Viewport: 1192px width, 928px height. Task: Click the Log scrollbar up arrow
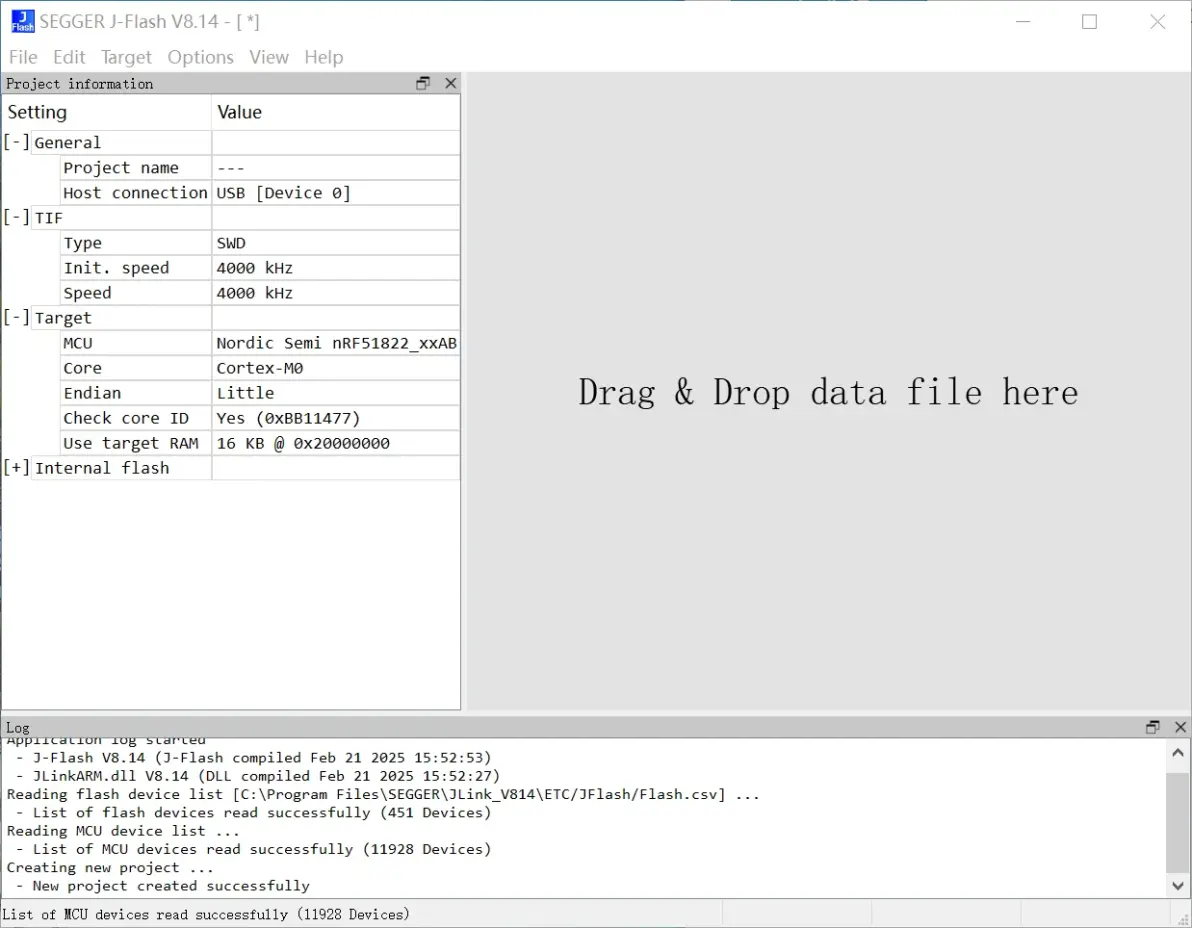(x=1178, y=752)
